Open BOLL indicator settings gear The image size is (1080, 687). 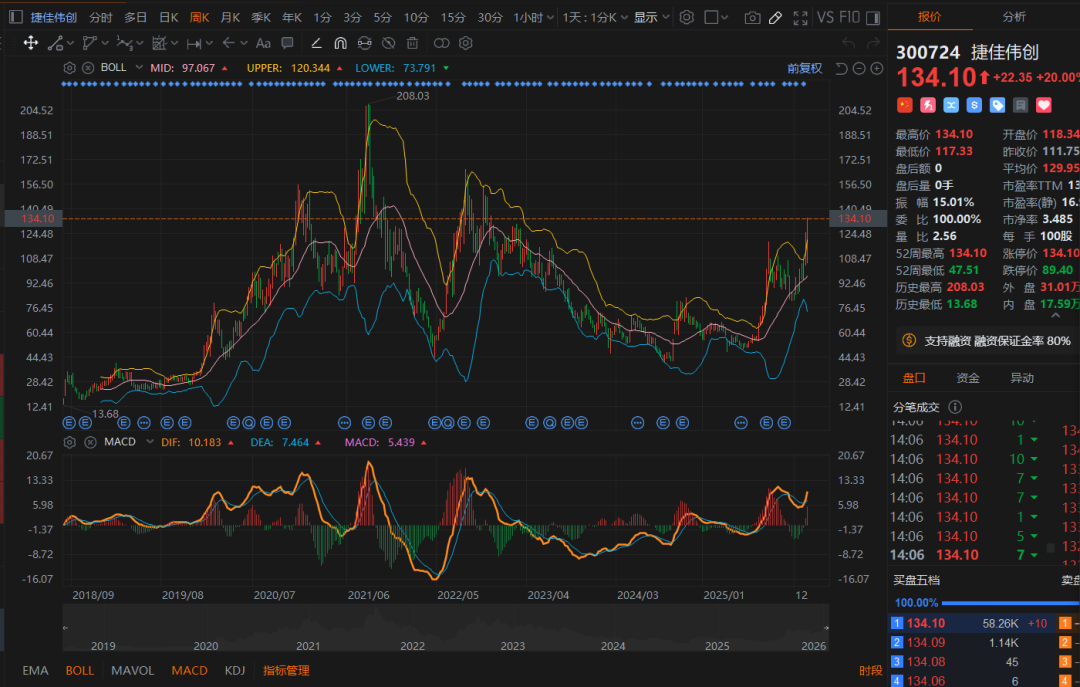coord(70,67)
